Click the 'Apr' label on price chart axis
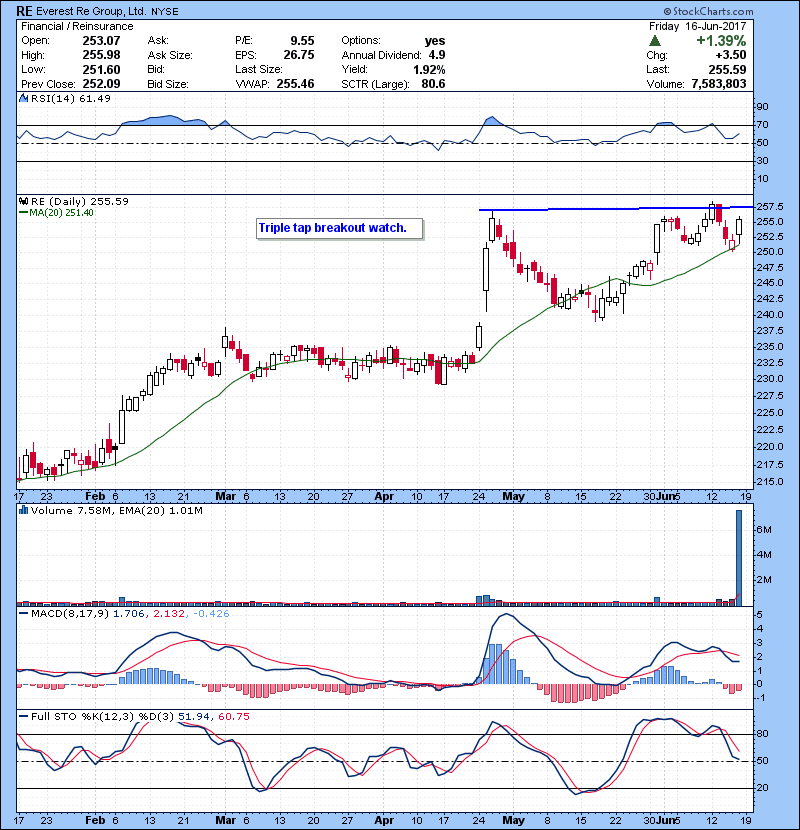 pos(384,497)
